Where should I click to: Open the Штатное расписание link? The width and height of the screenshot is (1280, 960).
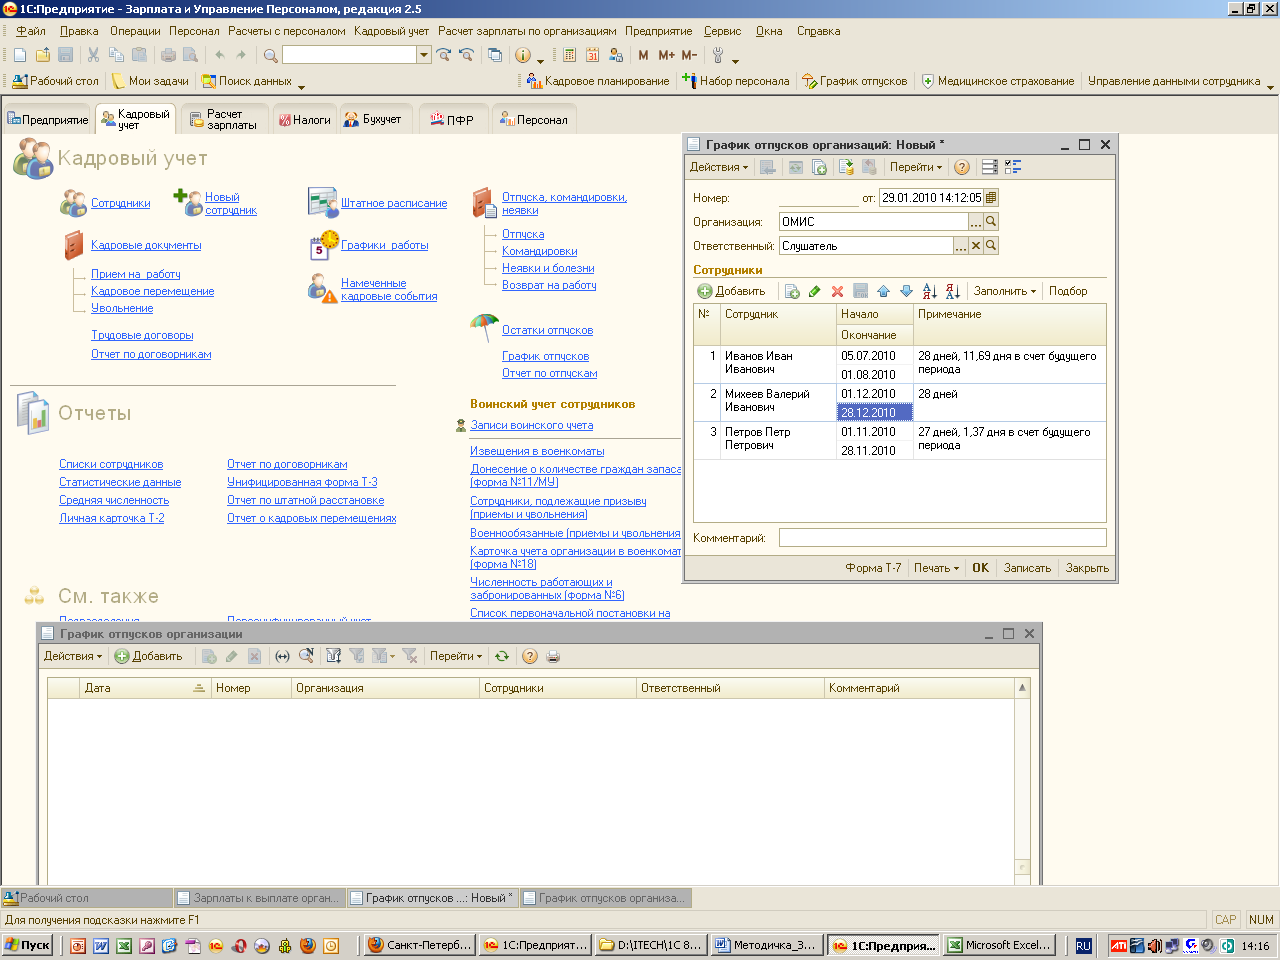(394, 203)
